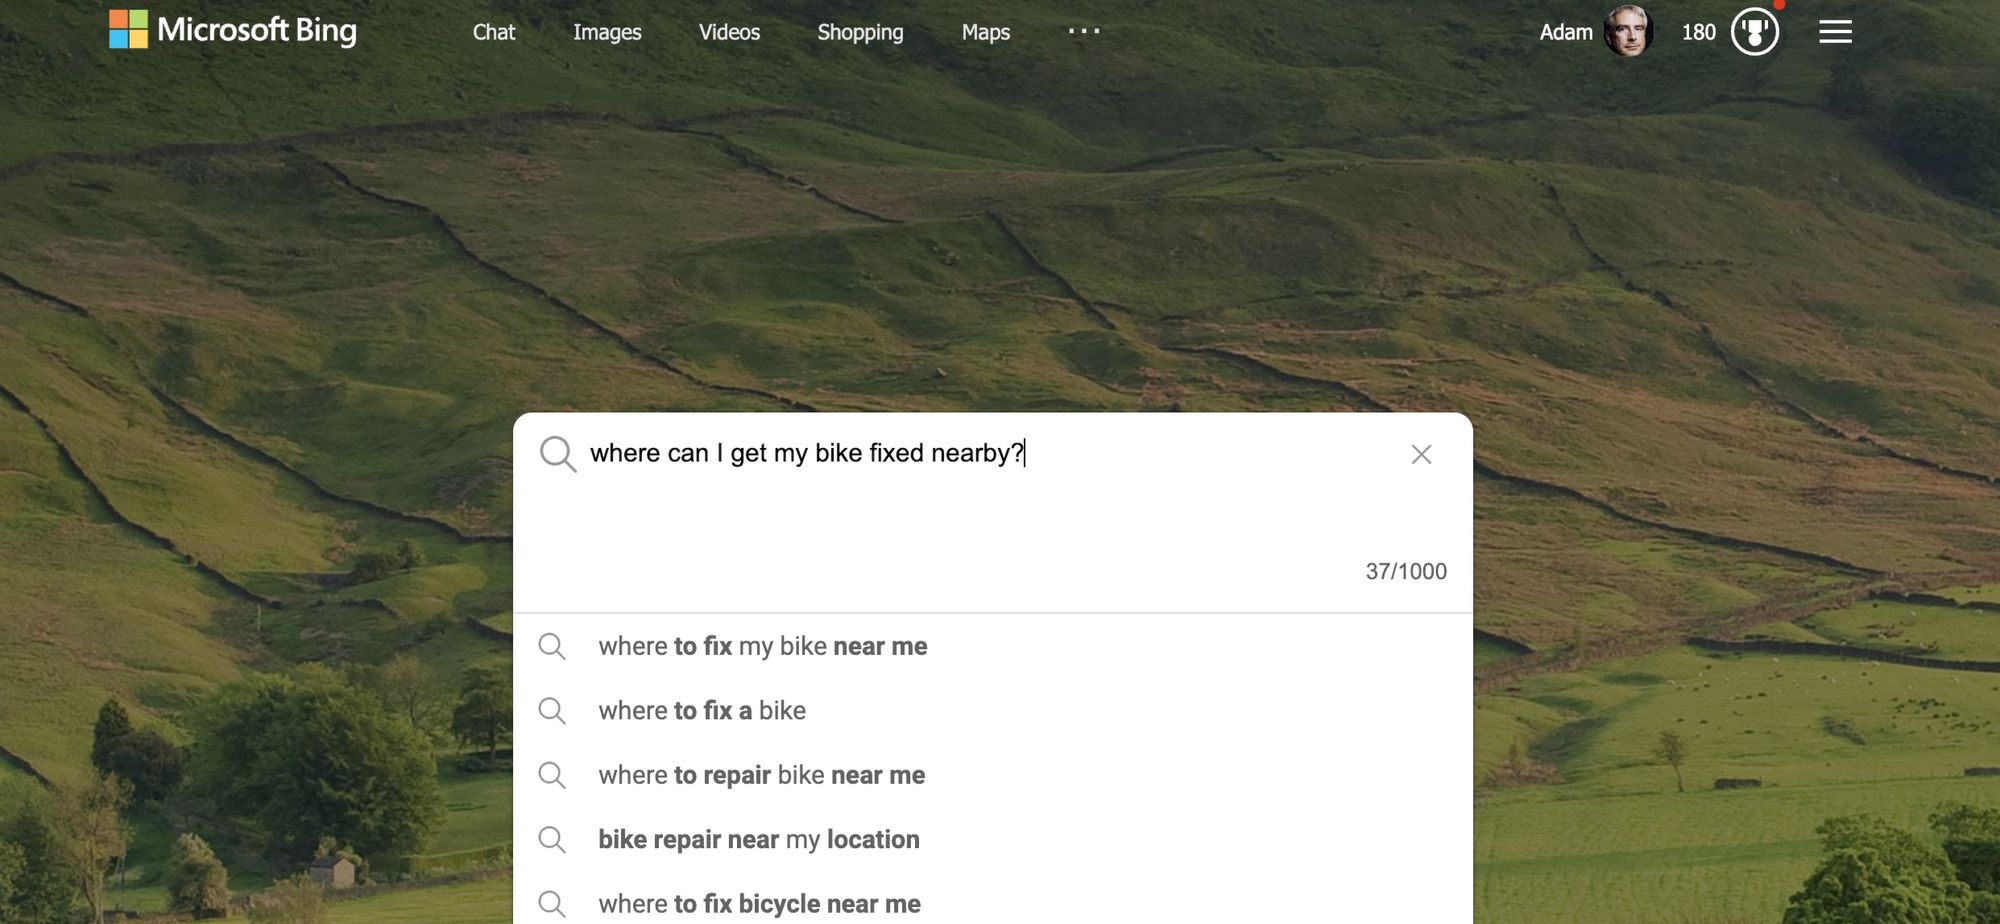2000x924 pixels.
Task: Click the 180 rewards points counter
Action: 1697,31
